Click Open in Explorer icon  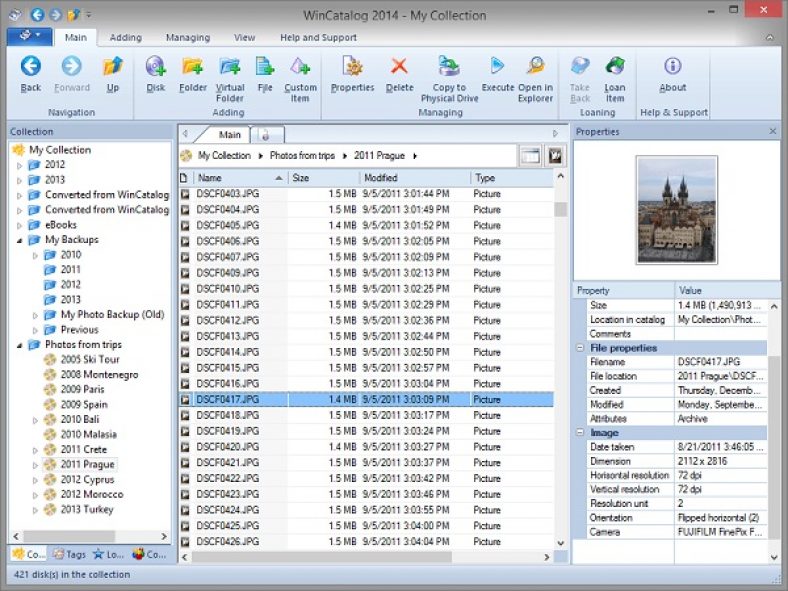coord(535,68)
